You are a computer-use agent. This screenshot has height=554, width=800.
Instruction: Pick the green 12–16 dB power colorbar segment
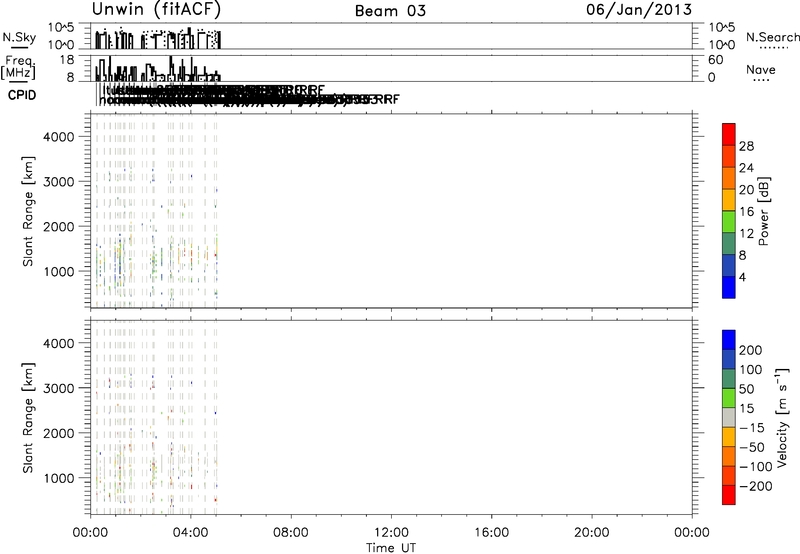[729, 222]
